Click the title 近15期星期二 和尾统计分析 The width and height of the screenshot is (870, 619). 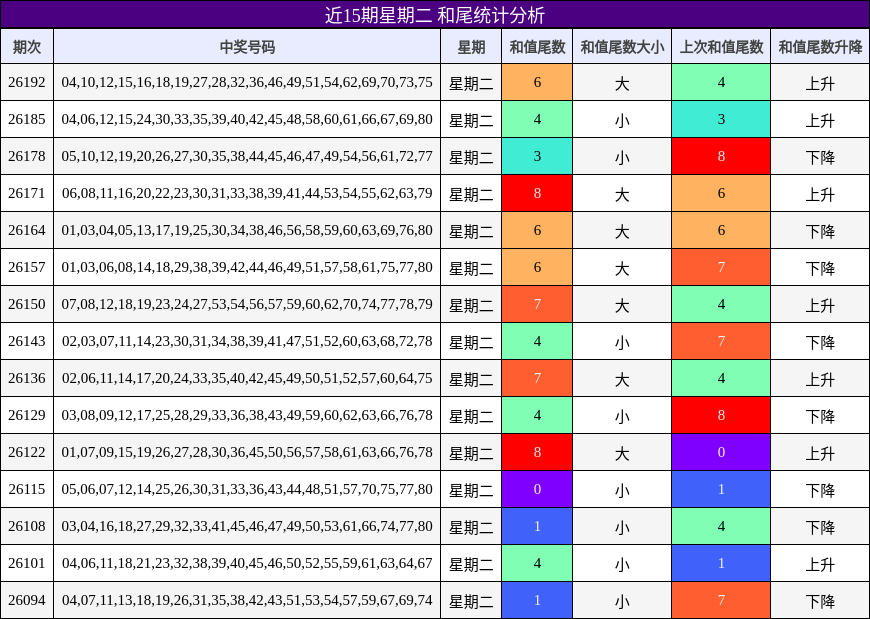tap(434, 15)
